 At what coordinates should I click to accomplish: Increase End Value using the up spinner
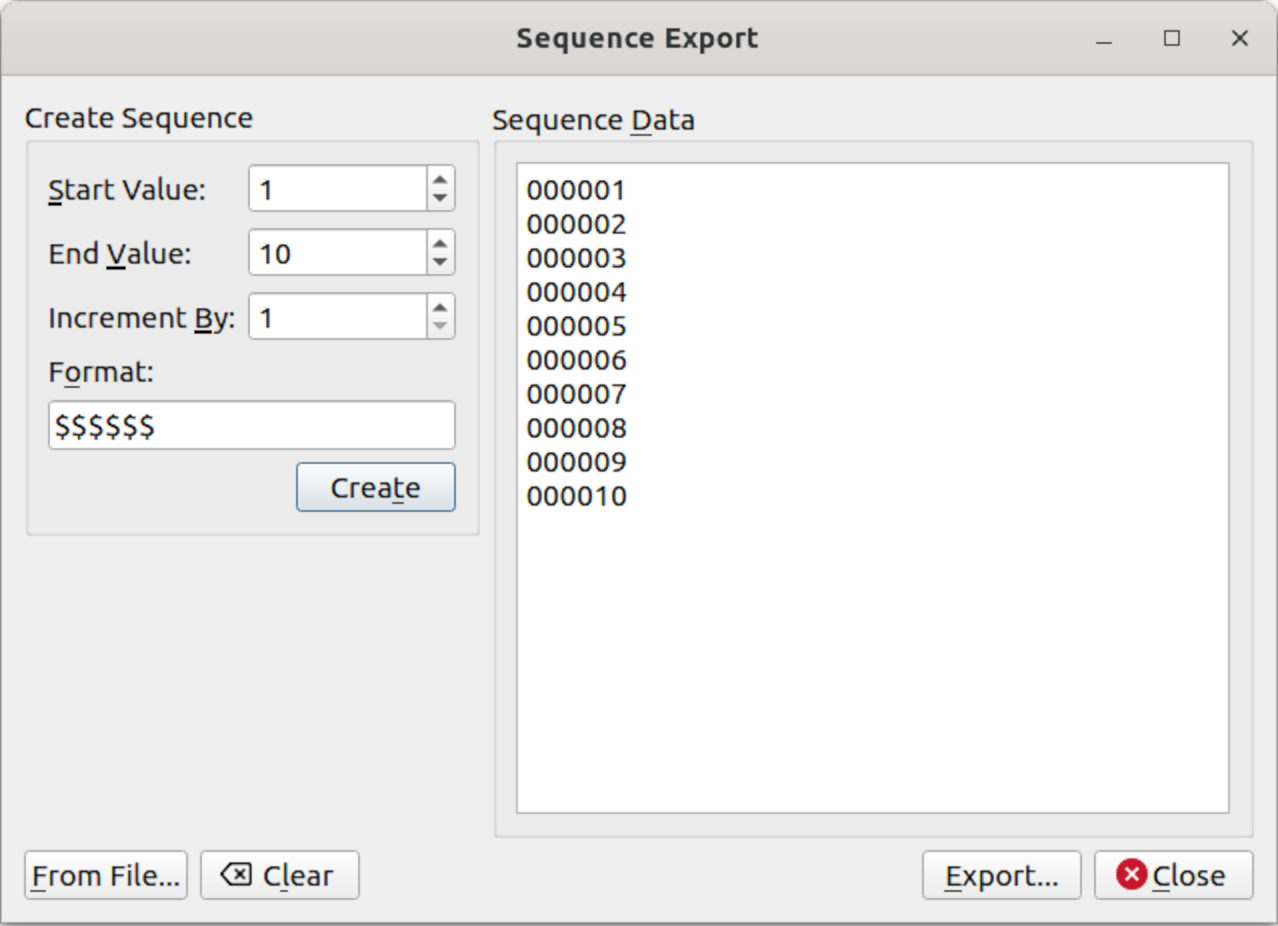[440, 243]
